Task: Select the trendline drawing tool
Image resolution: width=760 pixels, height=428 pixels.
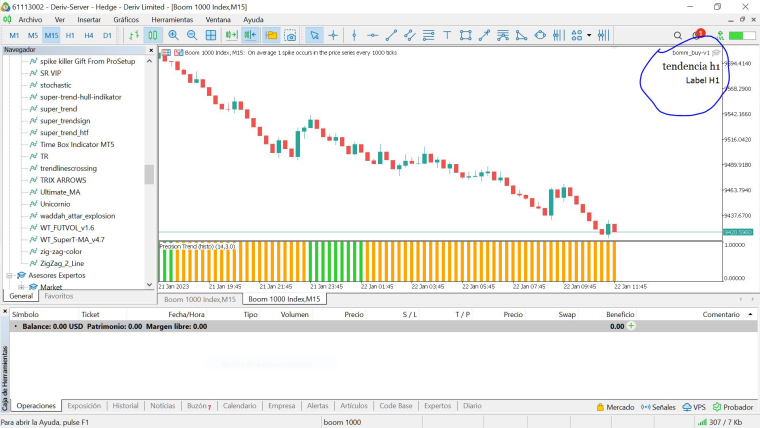Action: pos(391,35)
